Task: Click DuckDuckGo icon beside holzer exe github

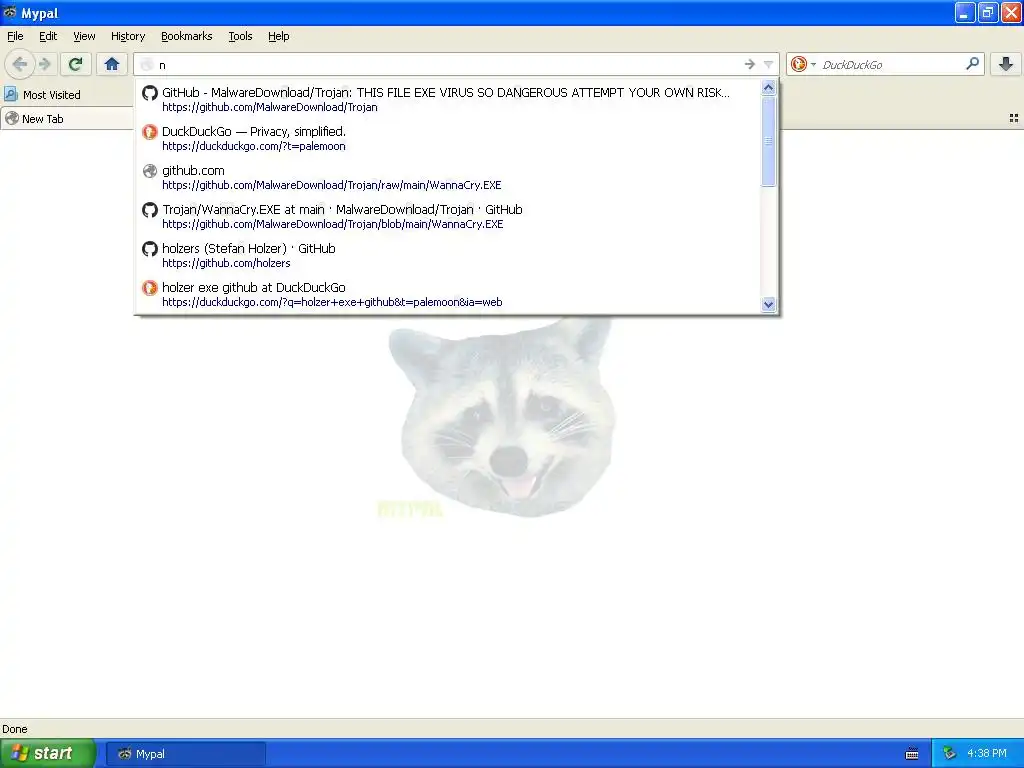Action: (x=150, y=288)
